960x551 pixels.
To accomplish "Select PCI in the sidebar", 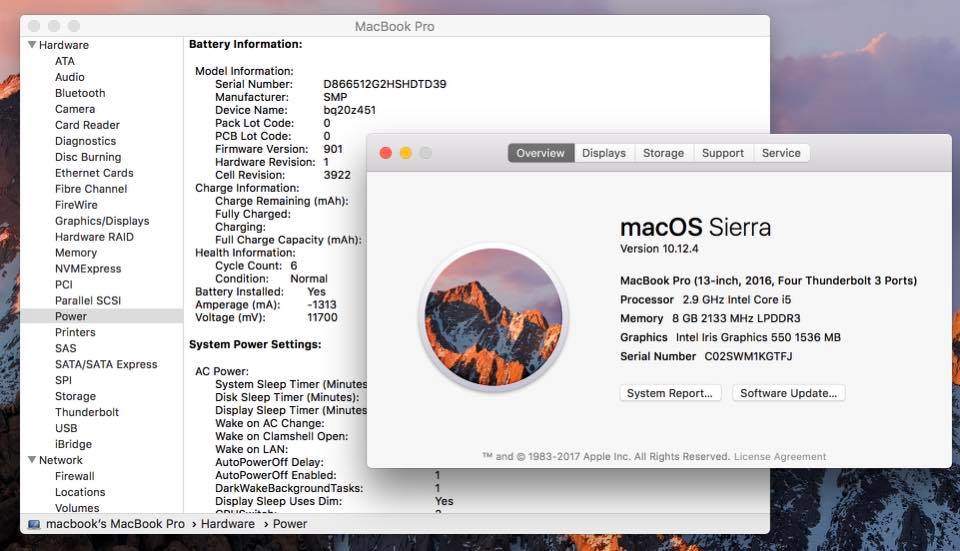I will coord(64,284).
